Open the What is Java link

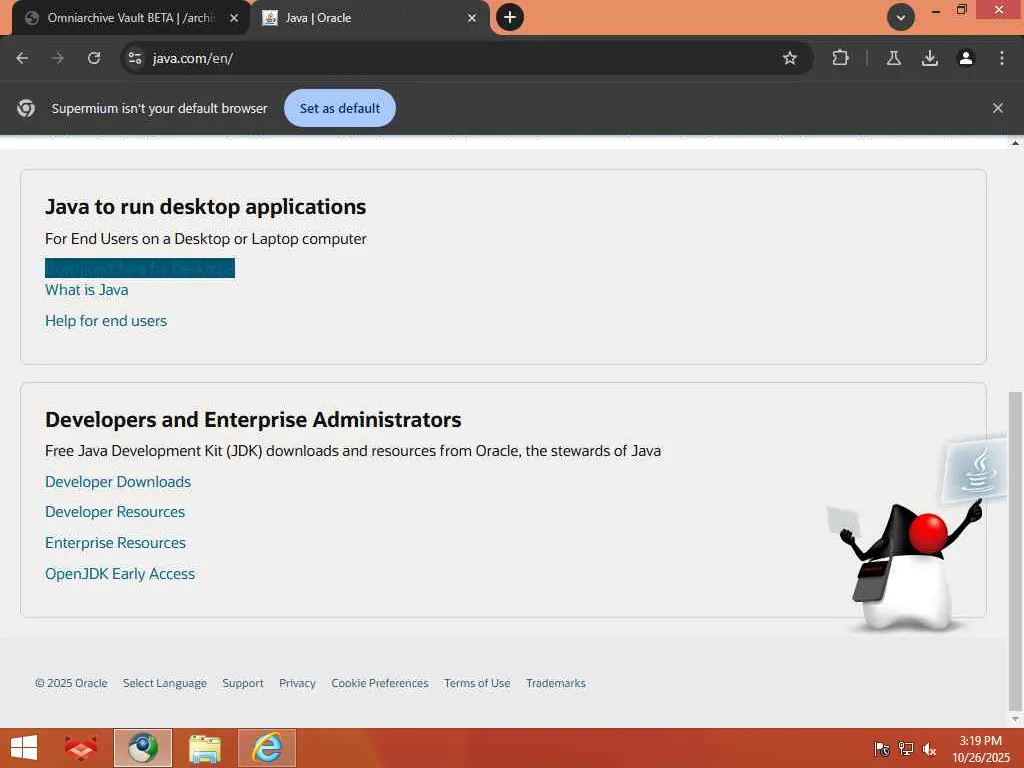[x=87, y=290]
